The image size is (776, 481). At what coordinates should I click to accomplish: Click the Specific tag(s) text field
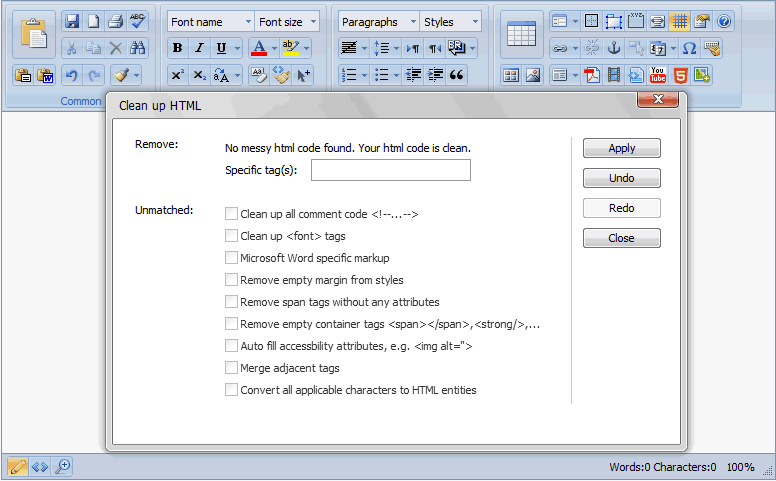pos(391,170)
